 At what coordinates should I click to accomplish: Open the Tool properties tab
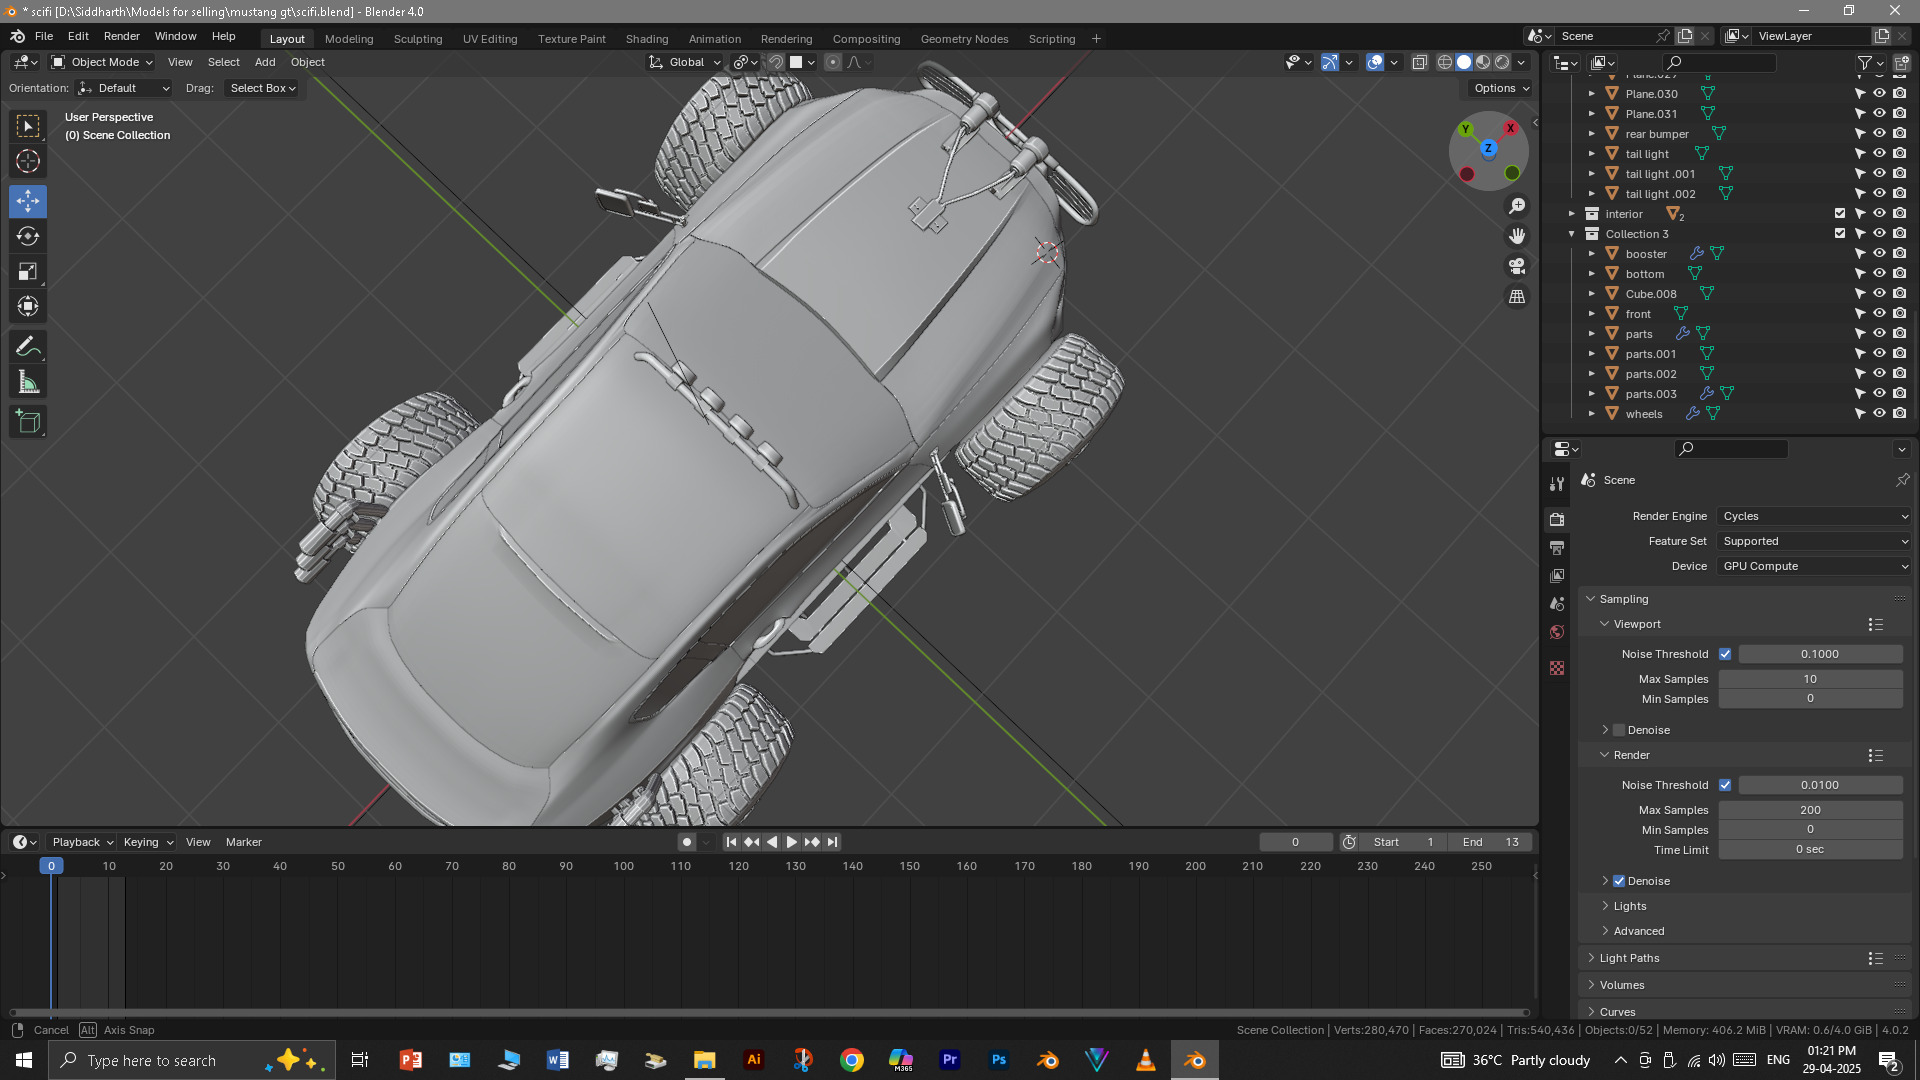[1557, 484]
